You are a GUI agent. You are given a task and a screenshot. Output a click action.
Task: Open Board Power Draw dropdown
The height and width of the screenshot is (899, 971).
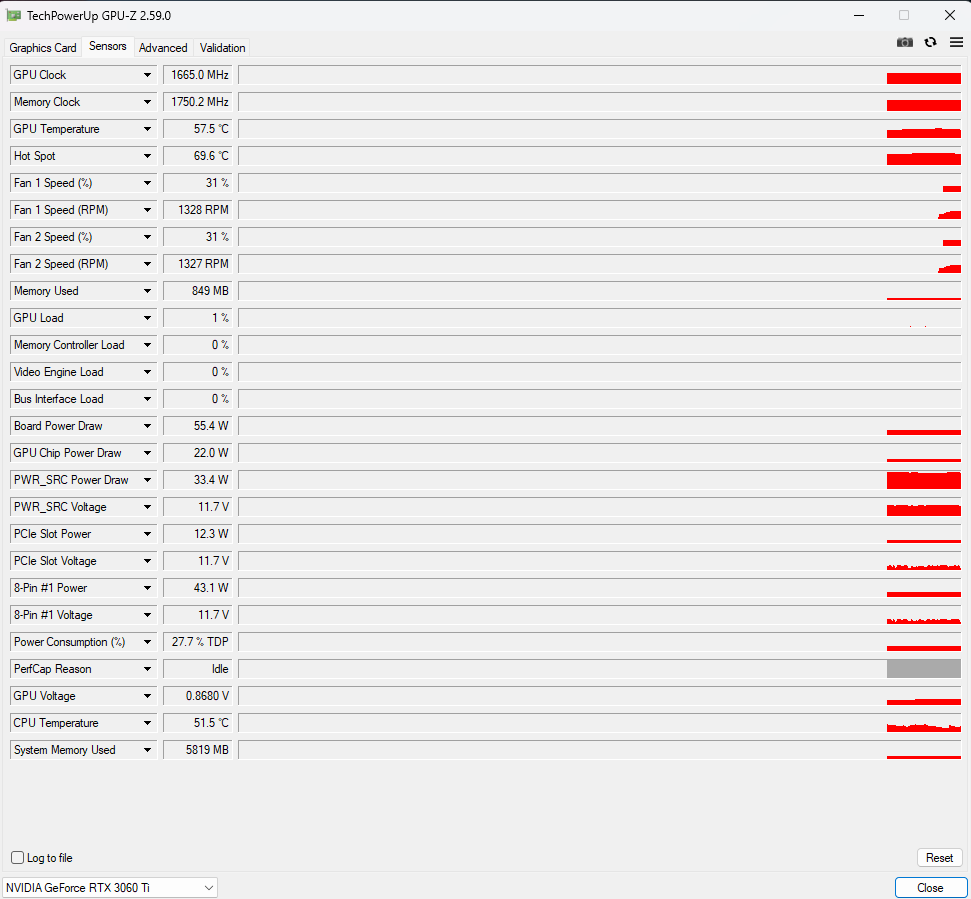[147, 426]
